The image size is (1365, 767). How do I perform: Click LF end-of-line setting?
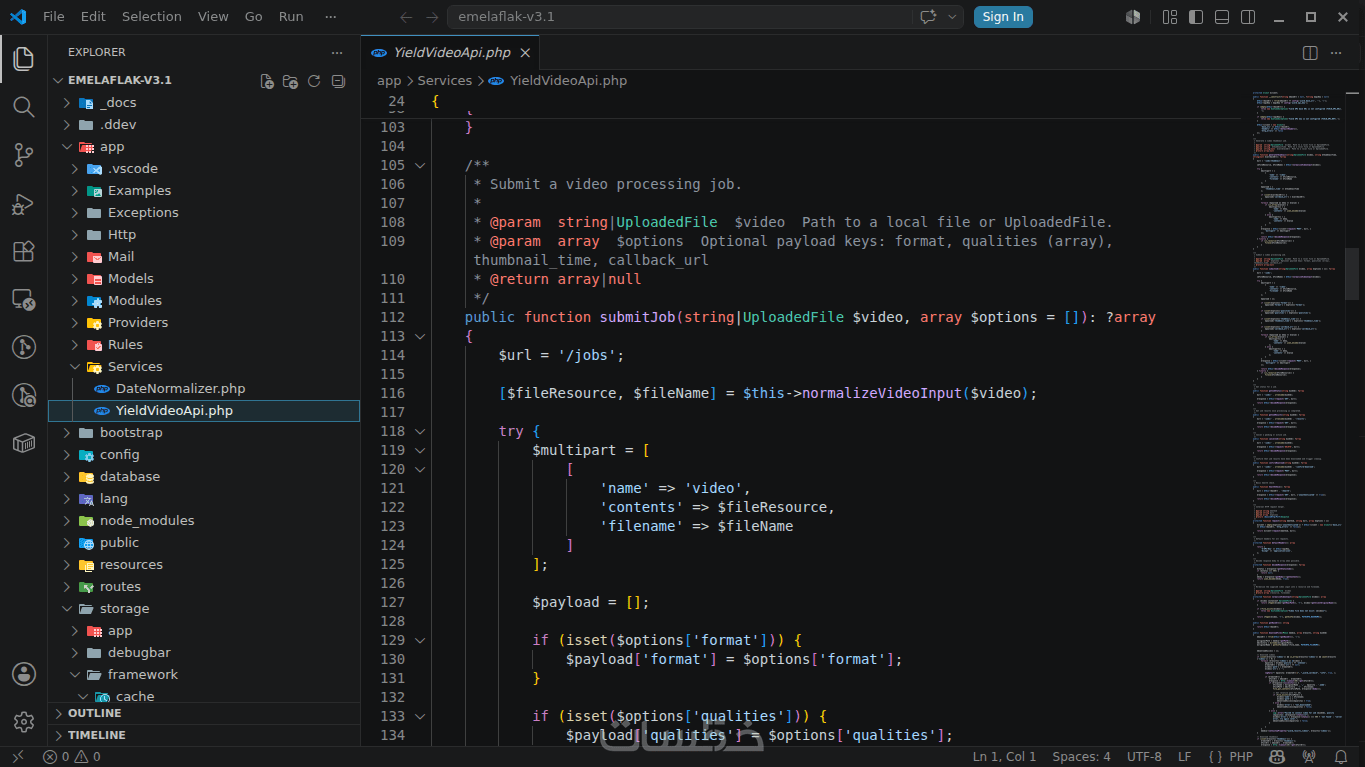(1185, 757)
